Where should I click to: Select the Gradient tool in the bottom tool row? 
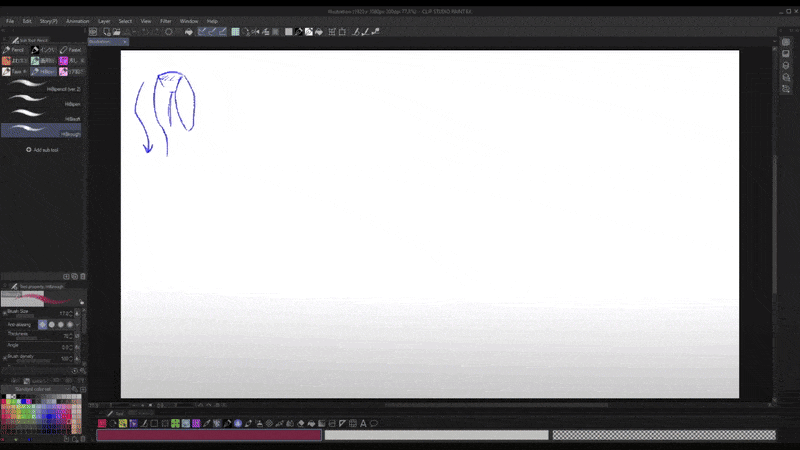coord(321,423)
